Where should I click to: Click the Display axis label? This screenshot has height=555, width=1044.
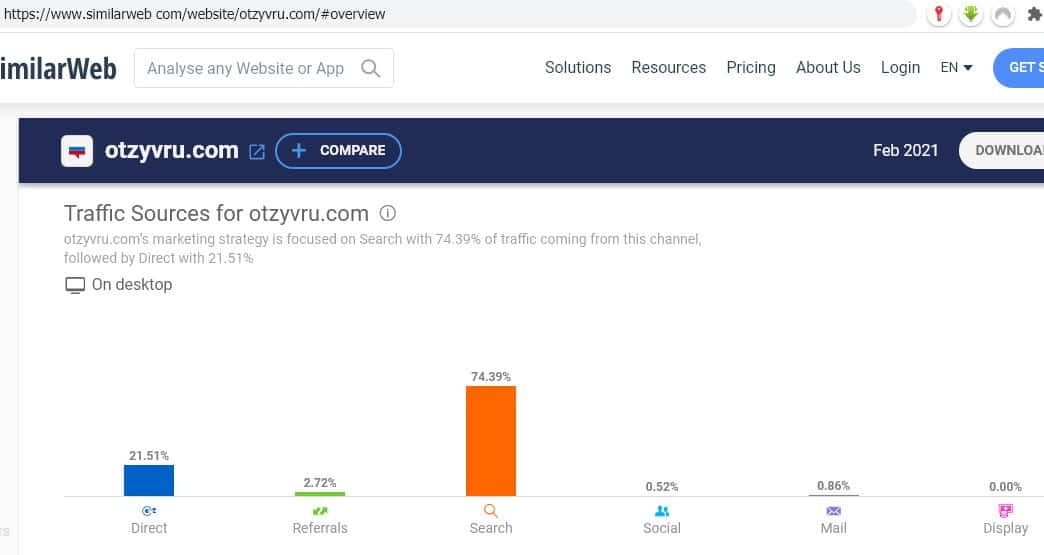1005,528
